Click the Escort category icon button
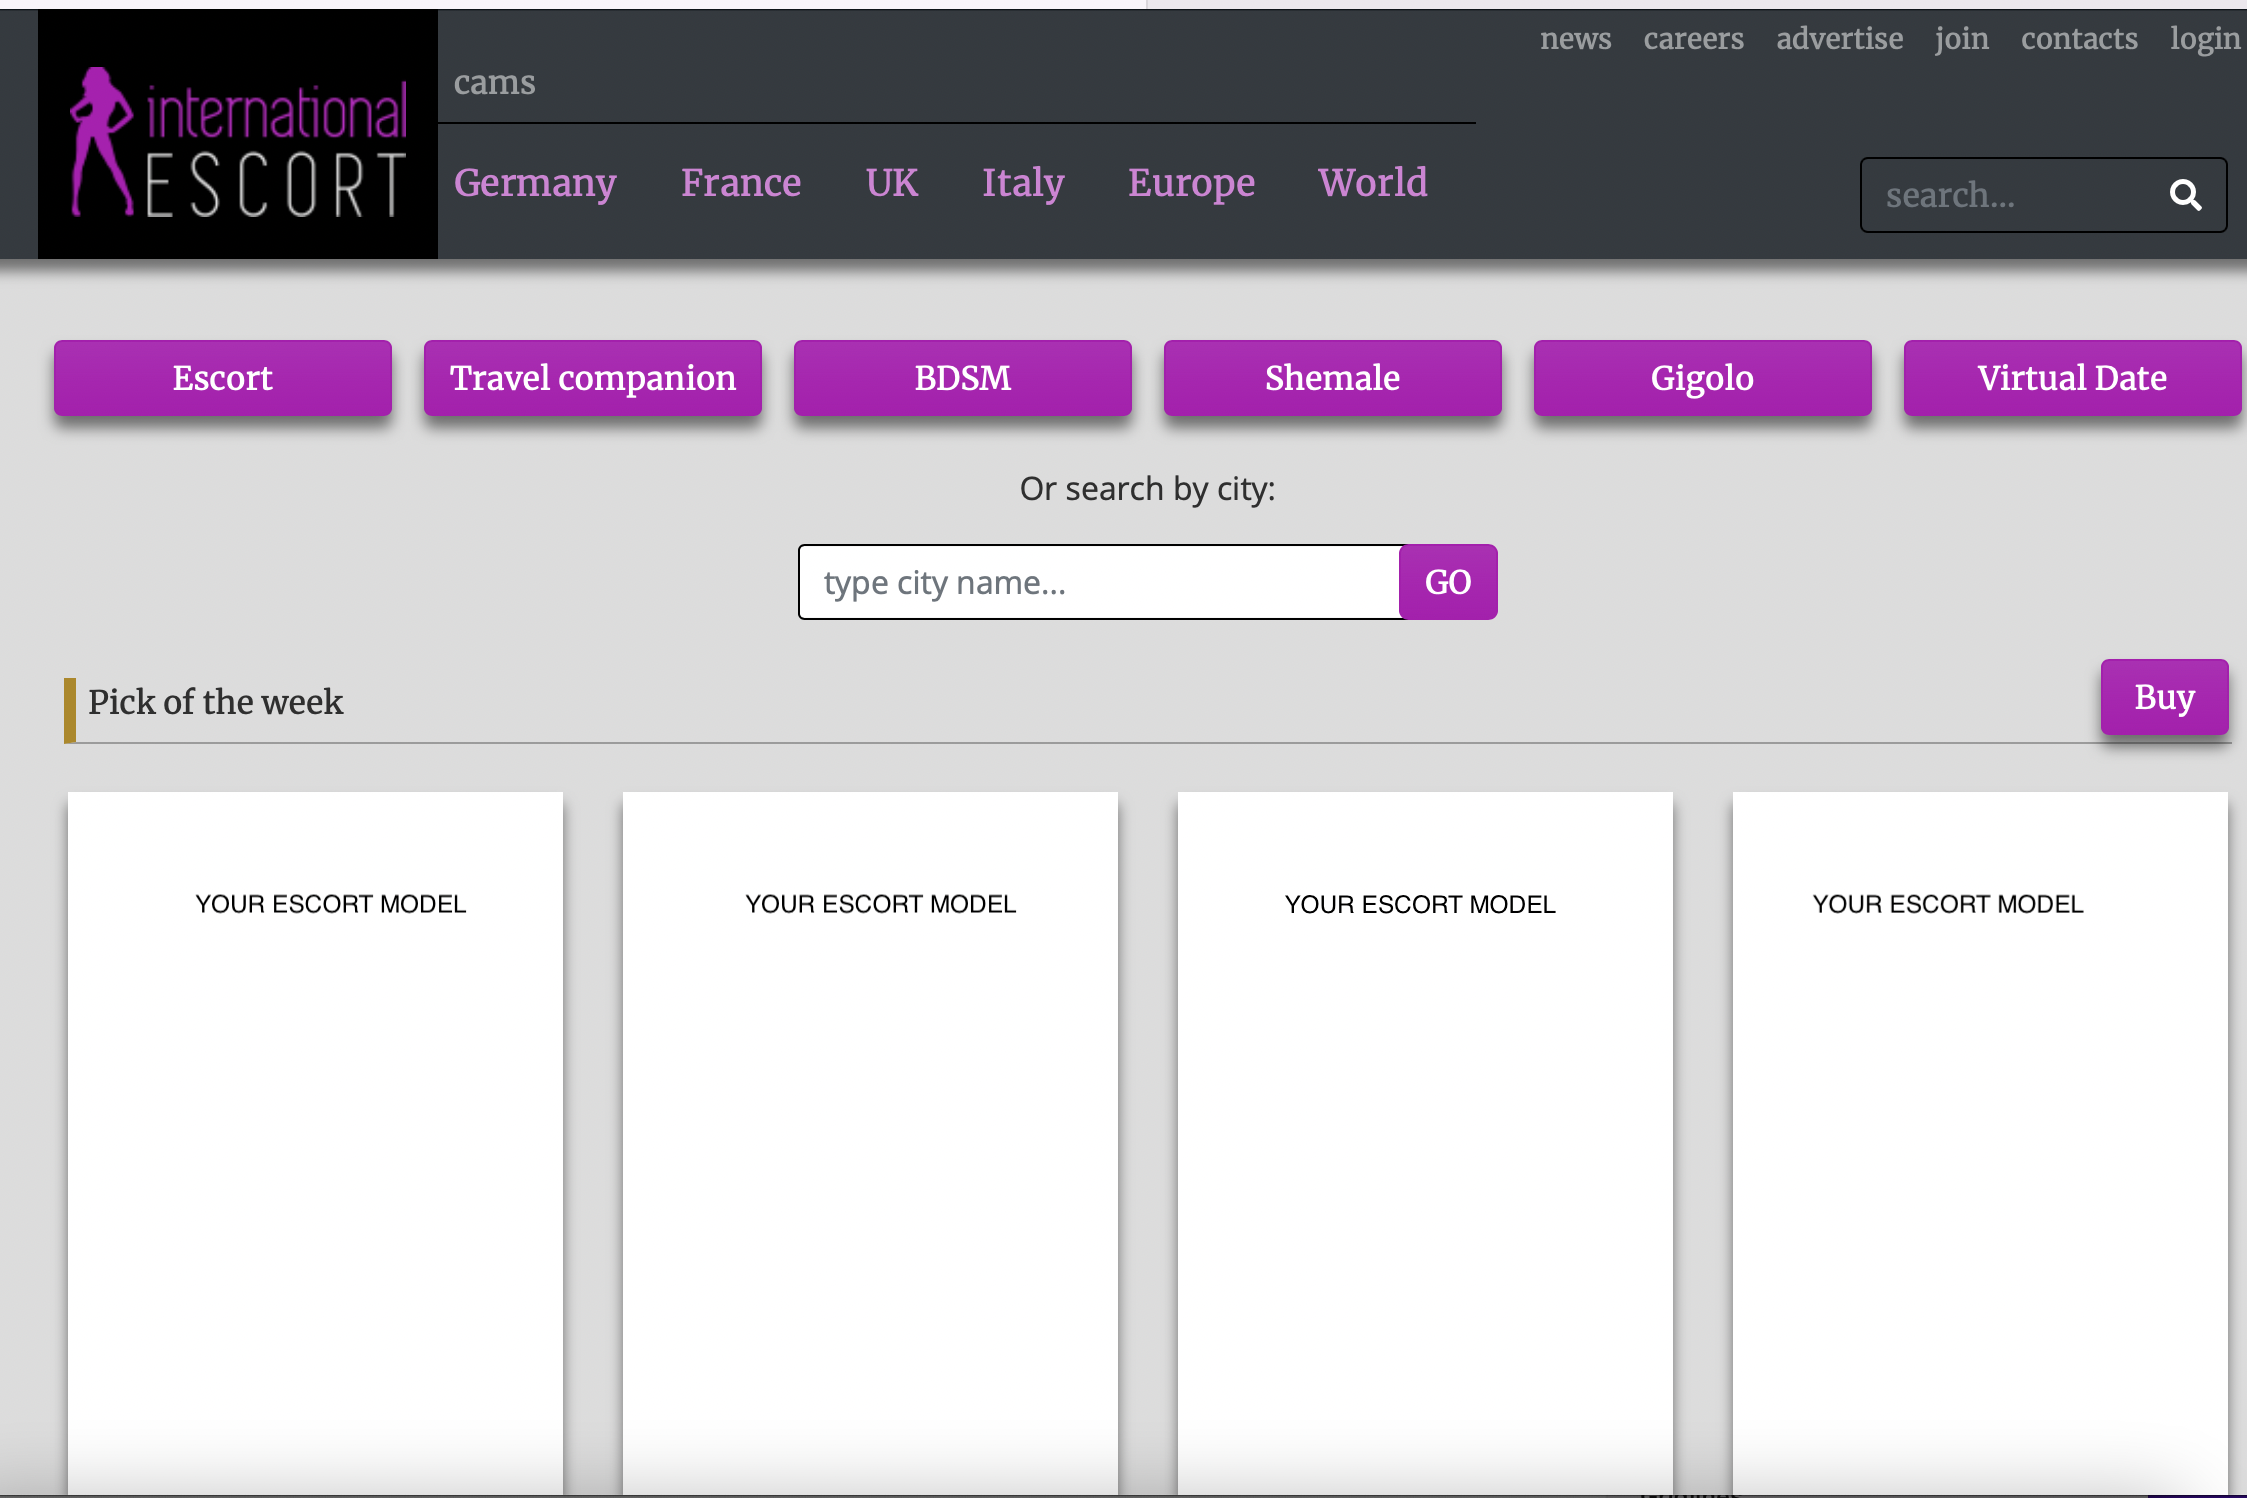Screen dimensions: 2247x1498 [221, 376]
